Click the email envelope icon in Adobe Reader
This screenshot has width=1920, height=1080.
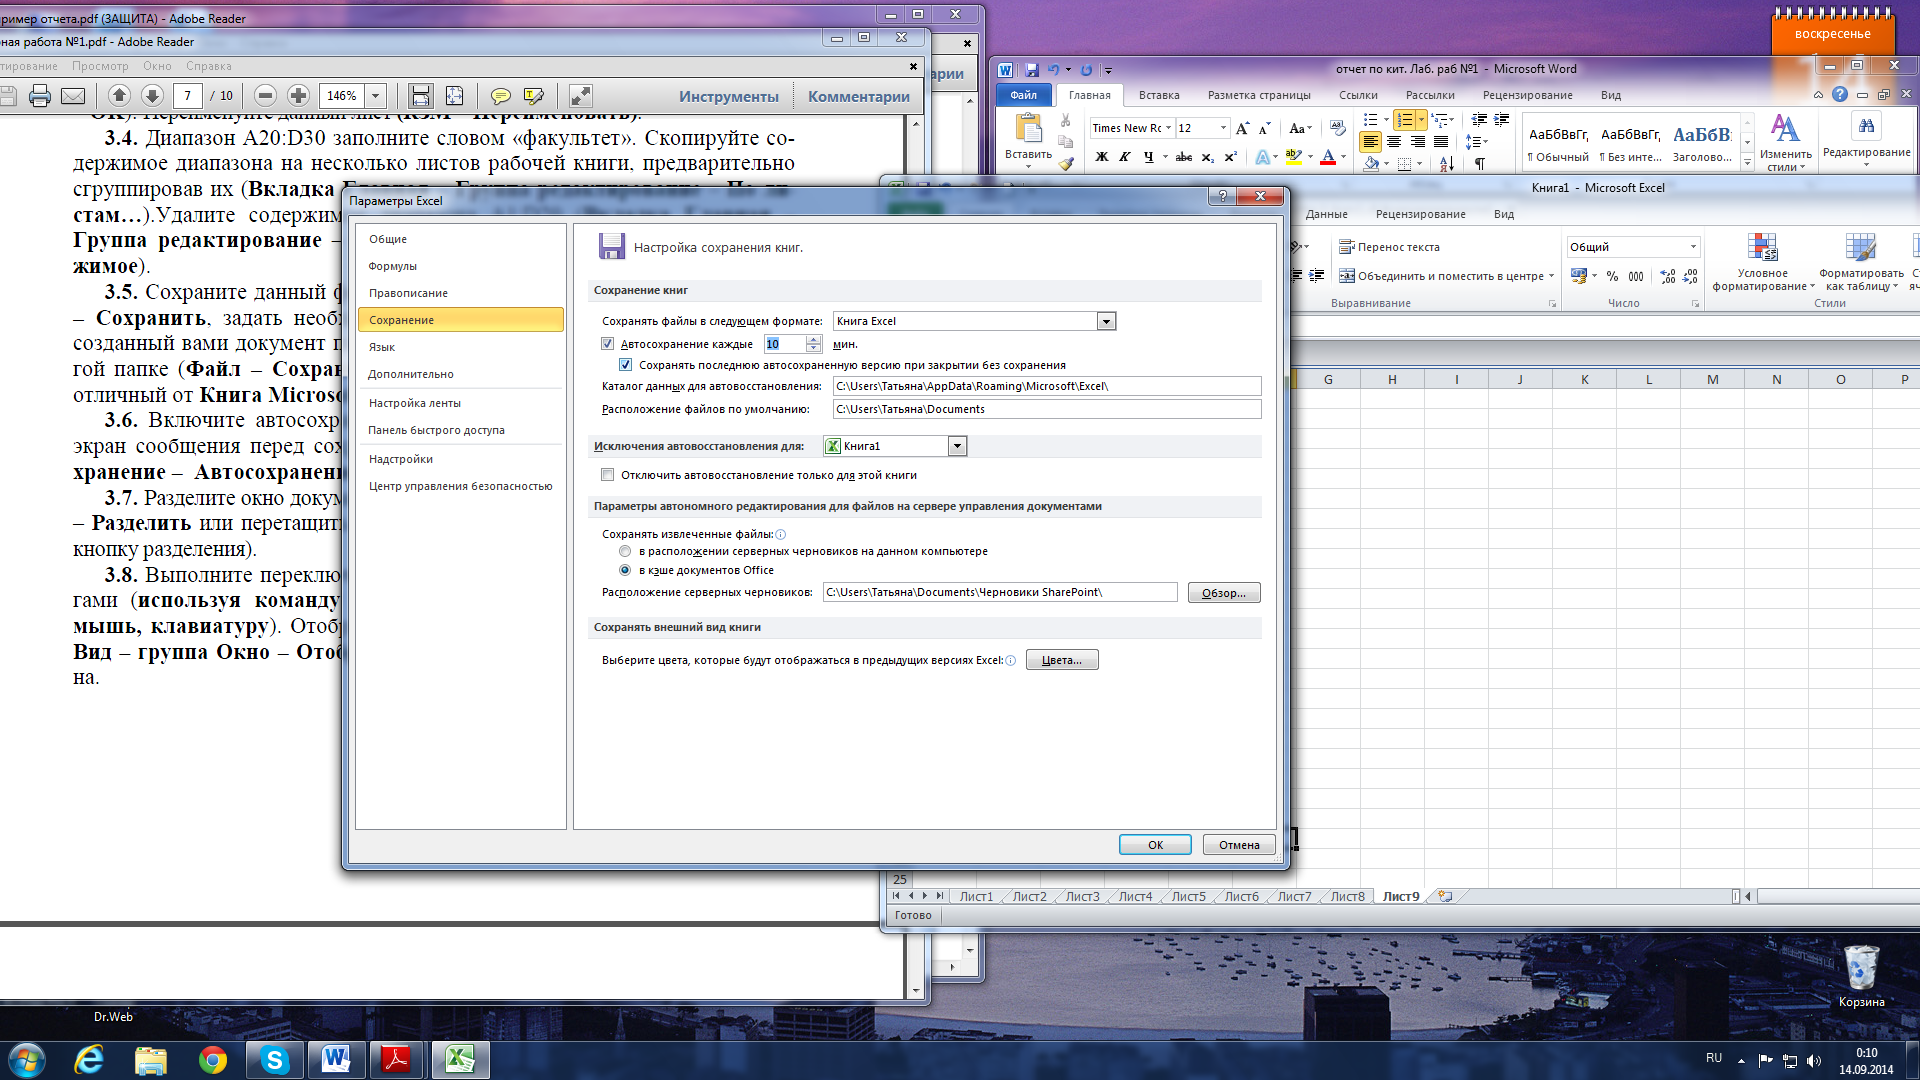(x=73, y=96)
